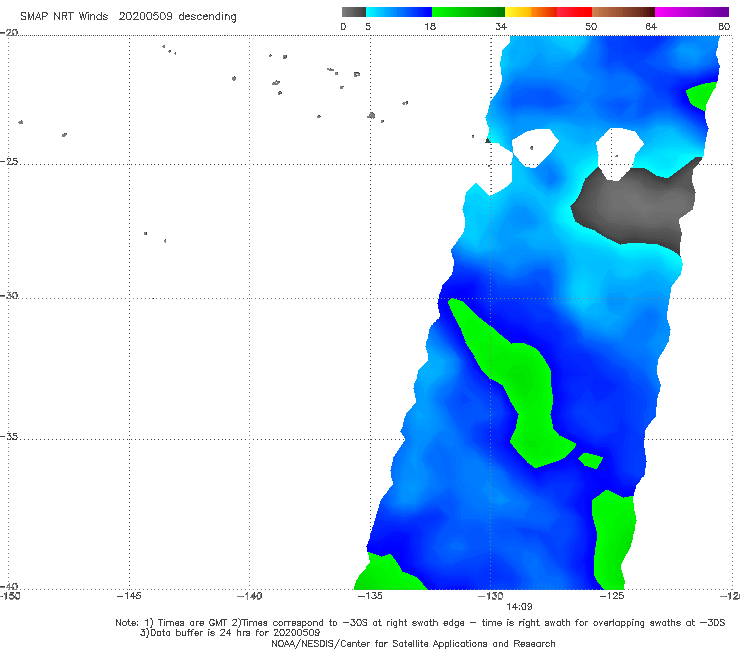Pick the cyan-to-blue segment of the color bar

click(399, 12)
